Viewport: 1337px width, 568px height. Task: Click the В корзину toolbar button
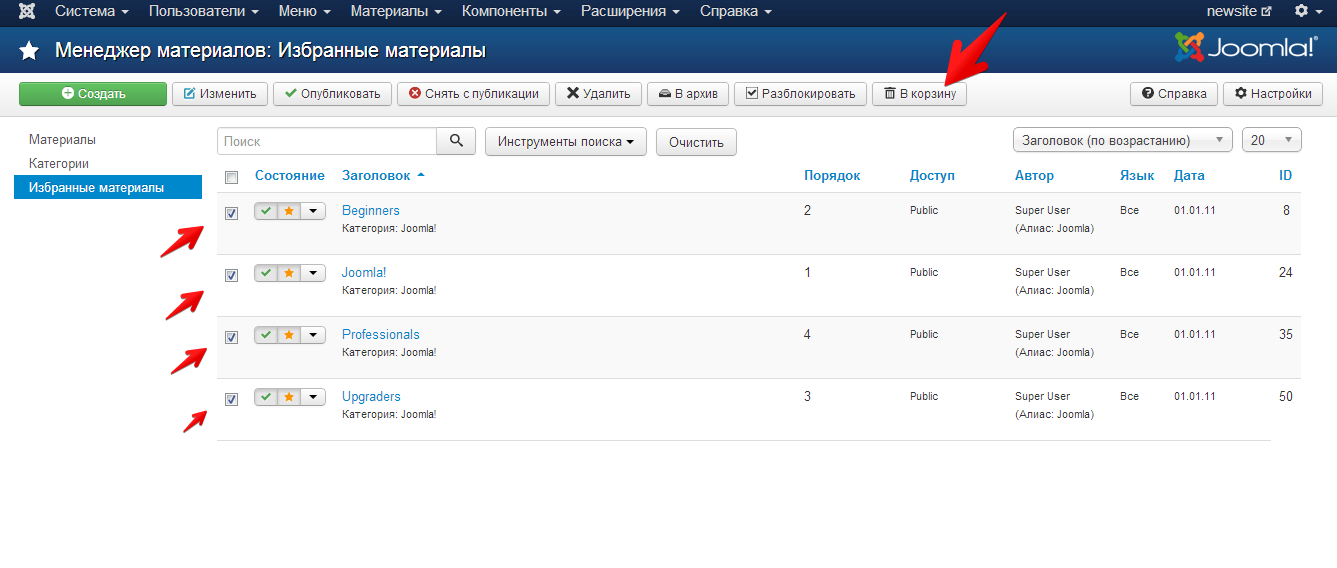click(919, 94)
